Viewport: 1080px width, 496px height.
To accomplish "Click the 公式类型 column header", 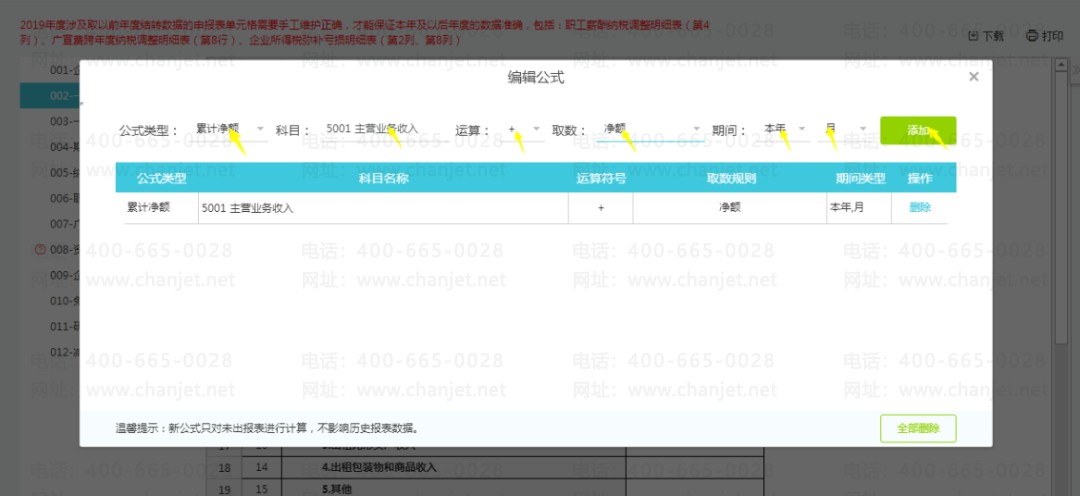I will pos(161,178).
